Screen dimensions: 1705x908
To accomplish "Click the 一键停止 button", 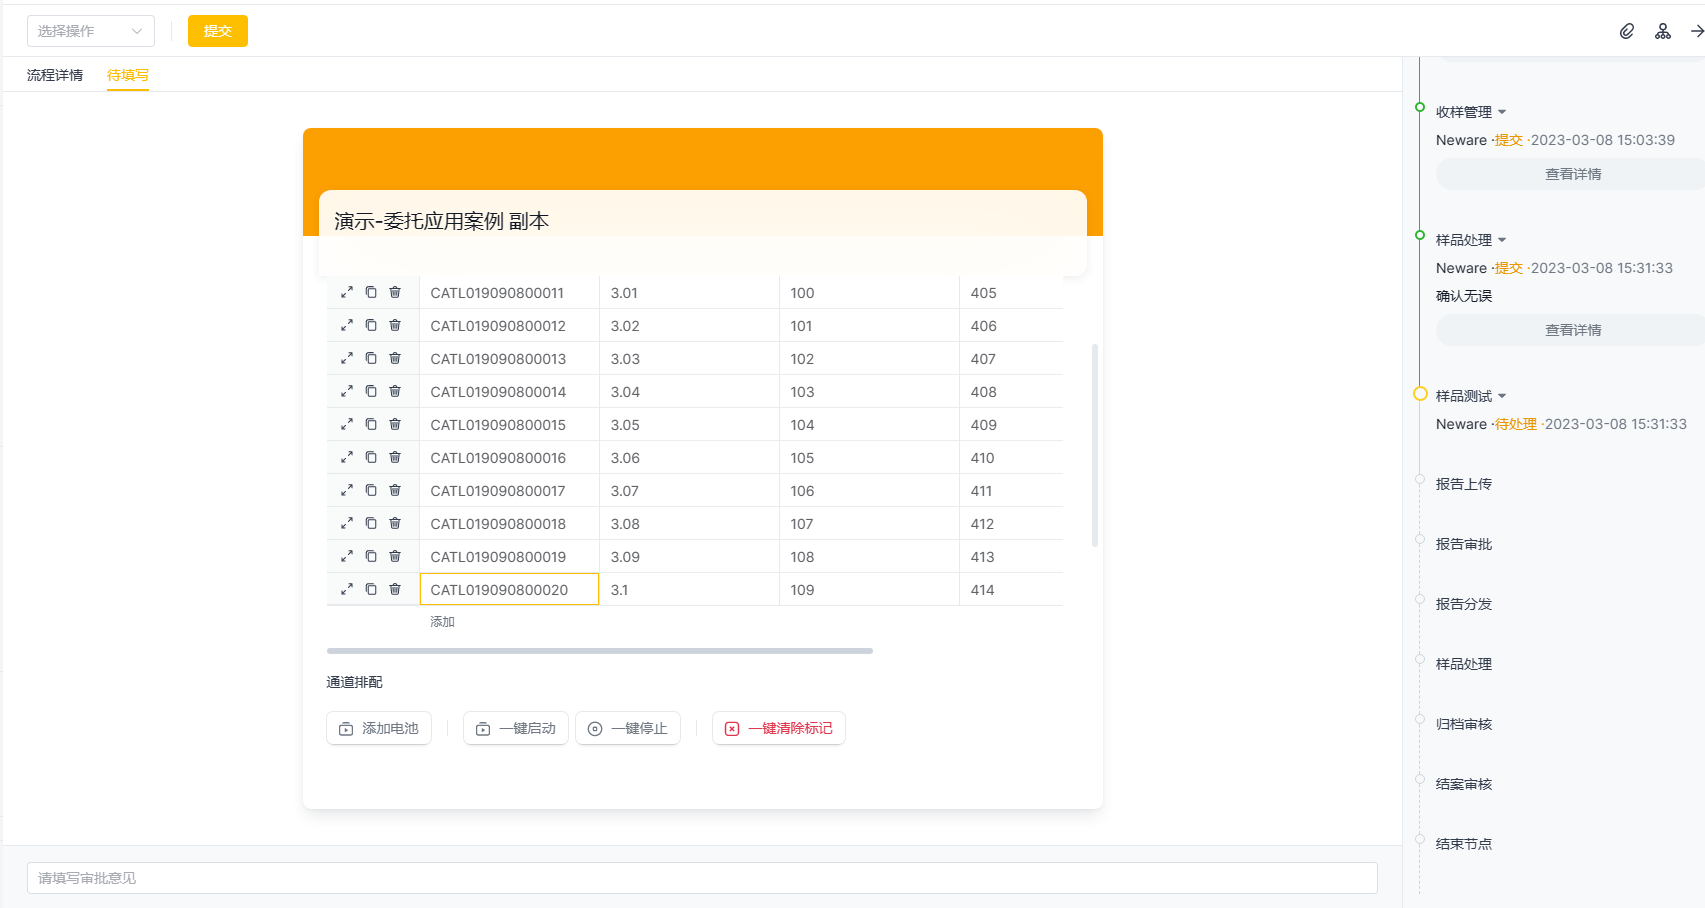I will tap(628, 728).
